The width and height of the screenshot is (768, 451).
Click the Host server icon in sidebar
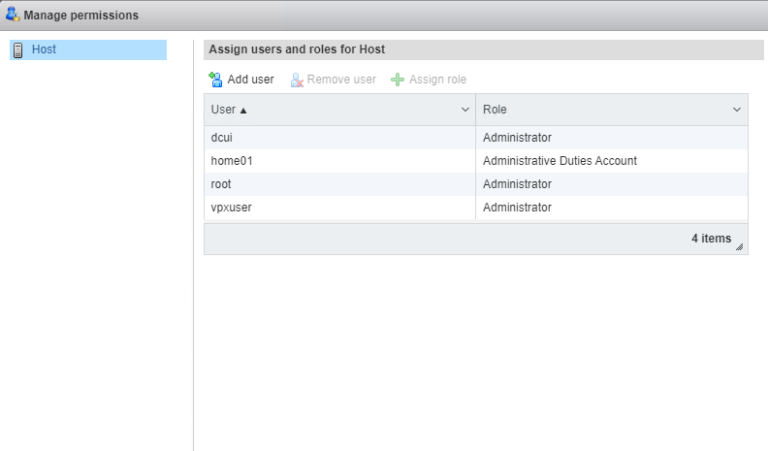click(x=18, y=50)
